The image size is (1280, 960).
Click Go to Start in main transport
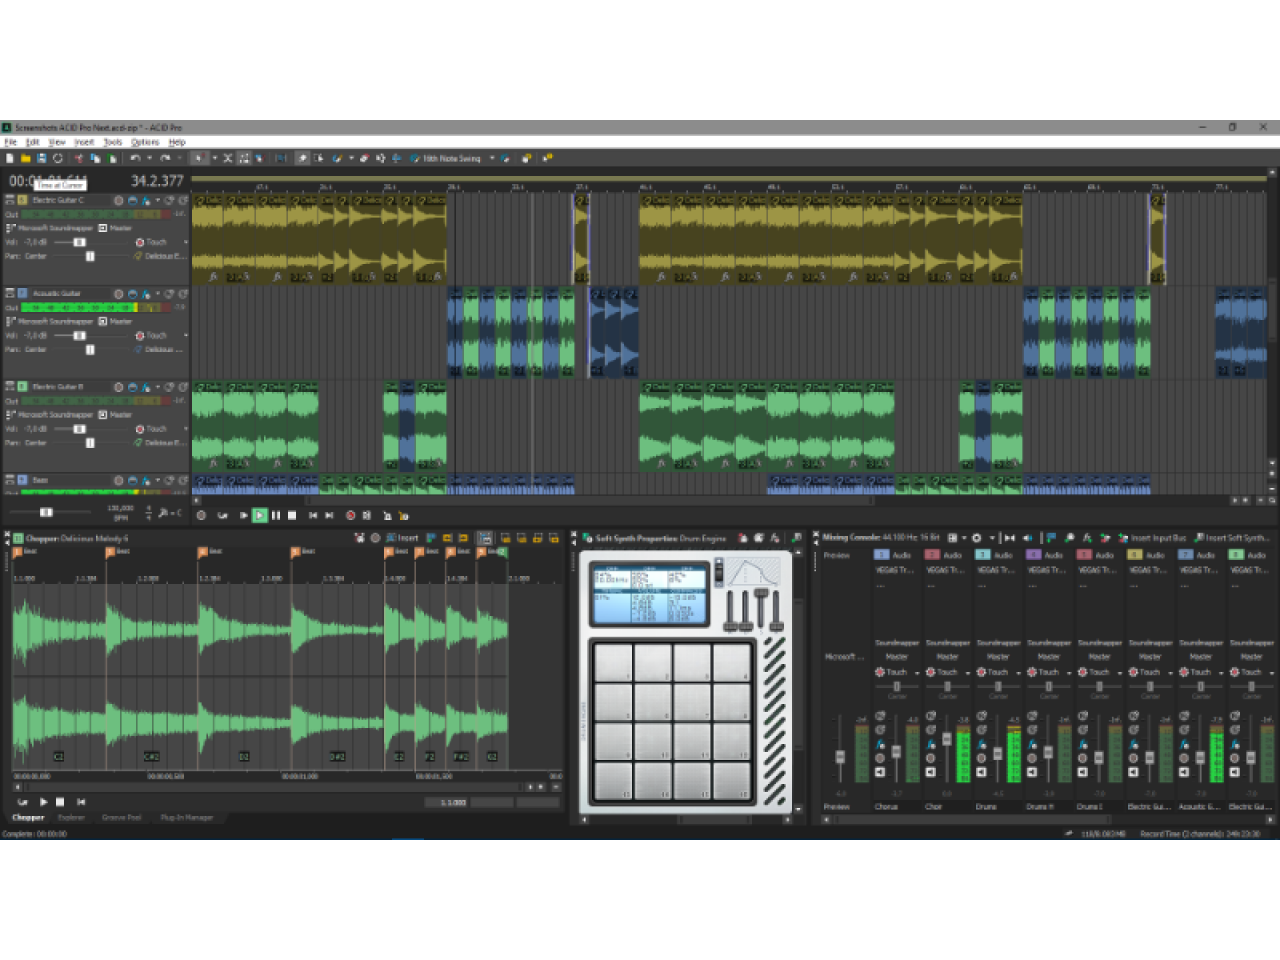[313, 515]
